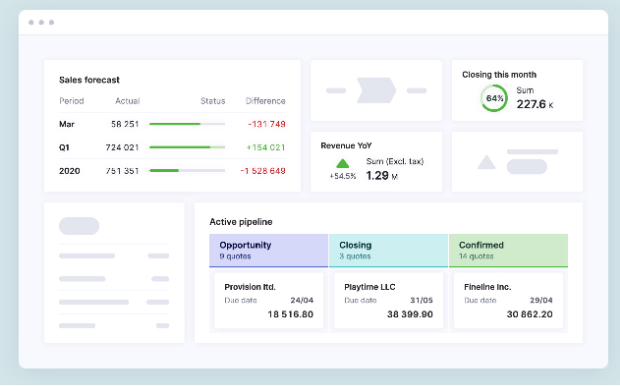Click the Status column header

click(x=213, y=101)
